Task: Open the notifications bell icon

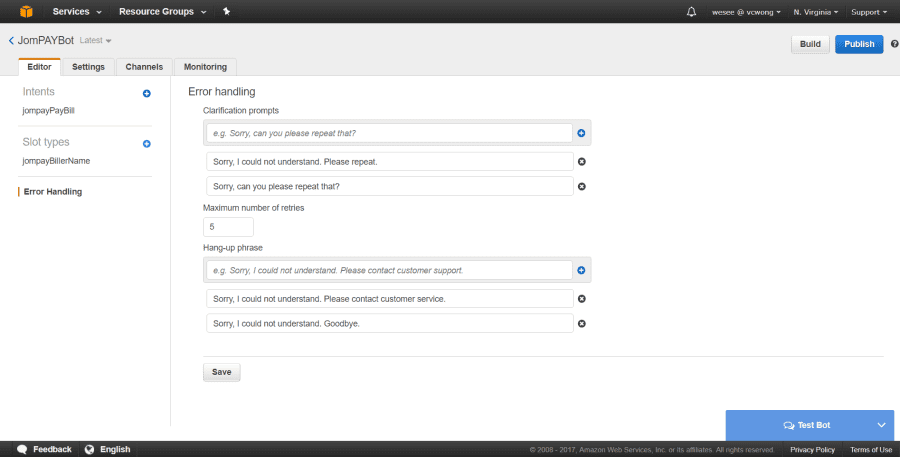Action: 691,11
